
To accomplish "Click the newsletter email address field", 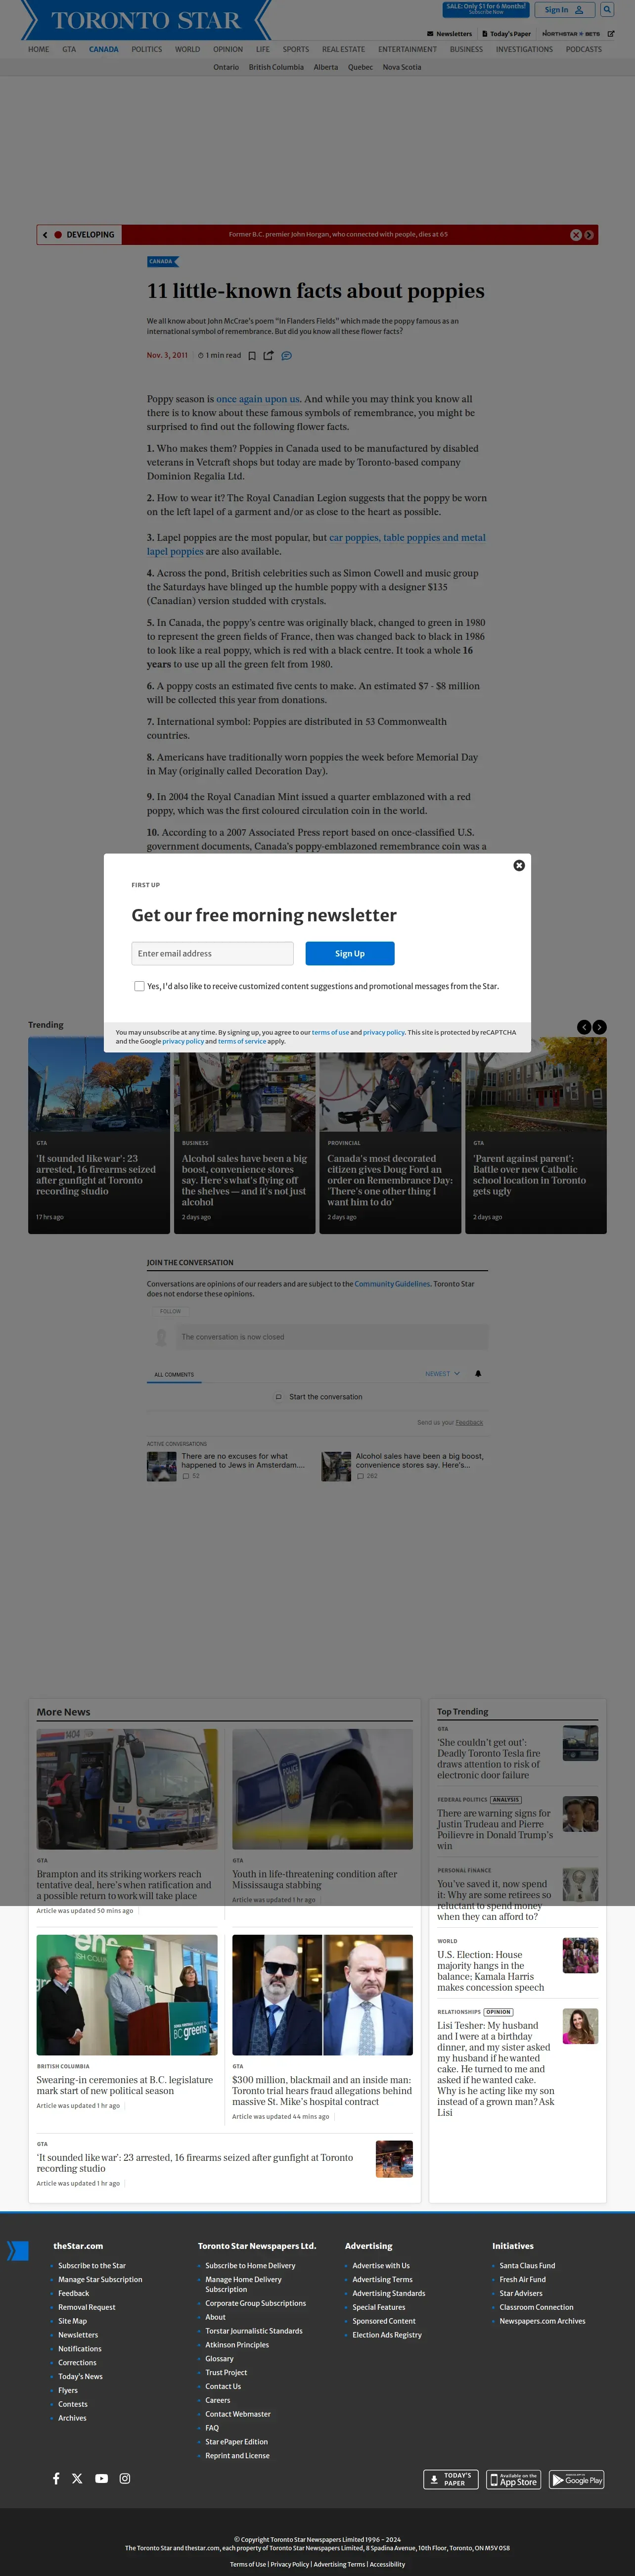I will point(212,953).
